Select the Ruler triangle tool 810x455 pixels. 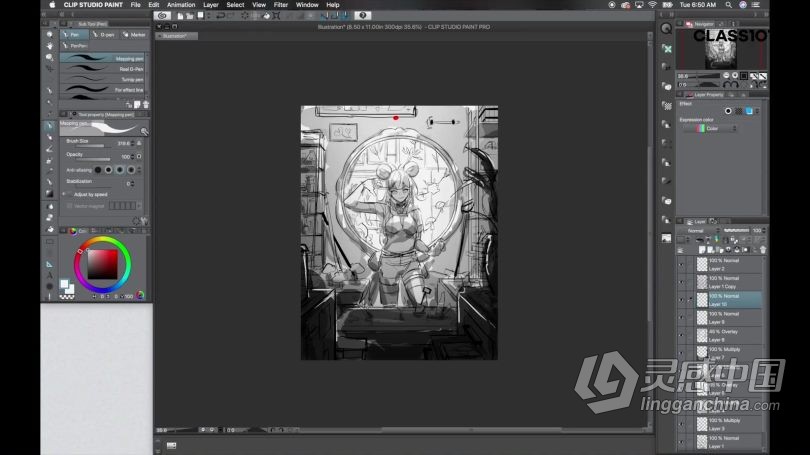coord(50,264)
